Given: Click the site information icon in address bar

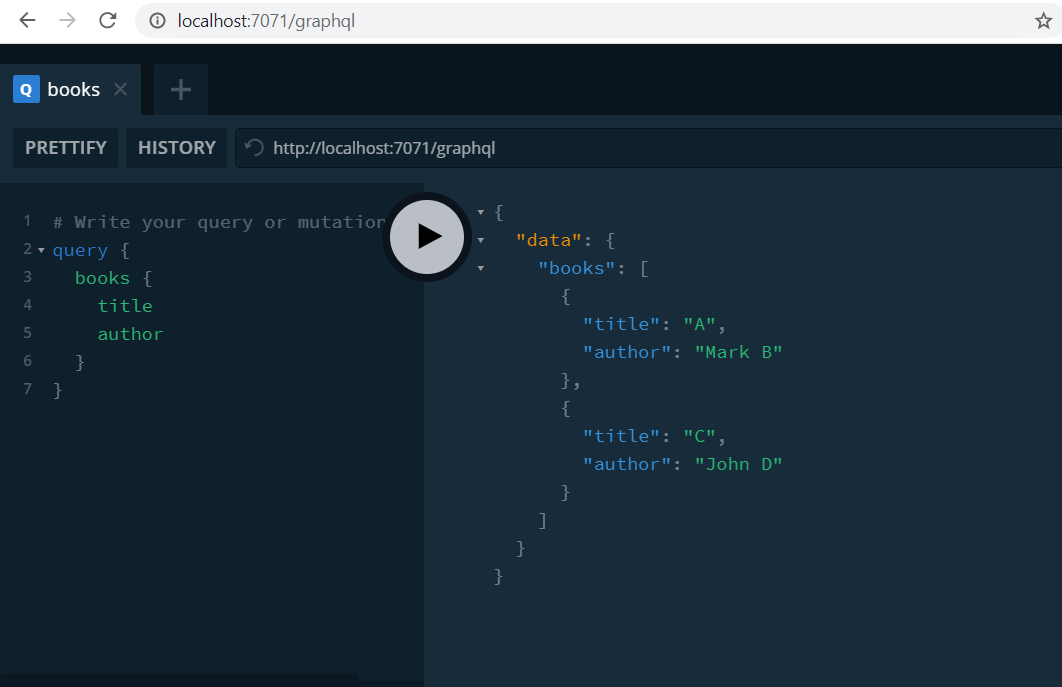Looking at the screenshot, I should [x=157, y=21].
